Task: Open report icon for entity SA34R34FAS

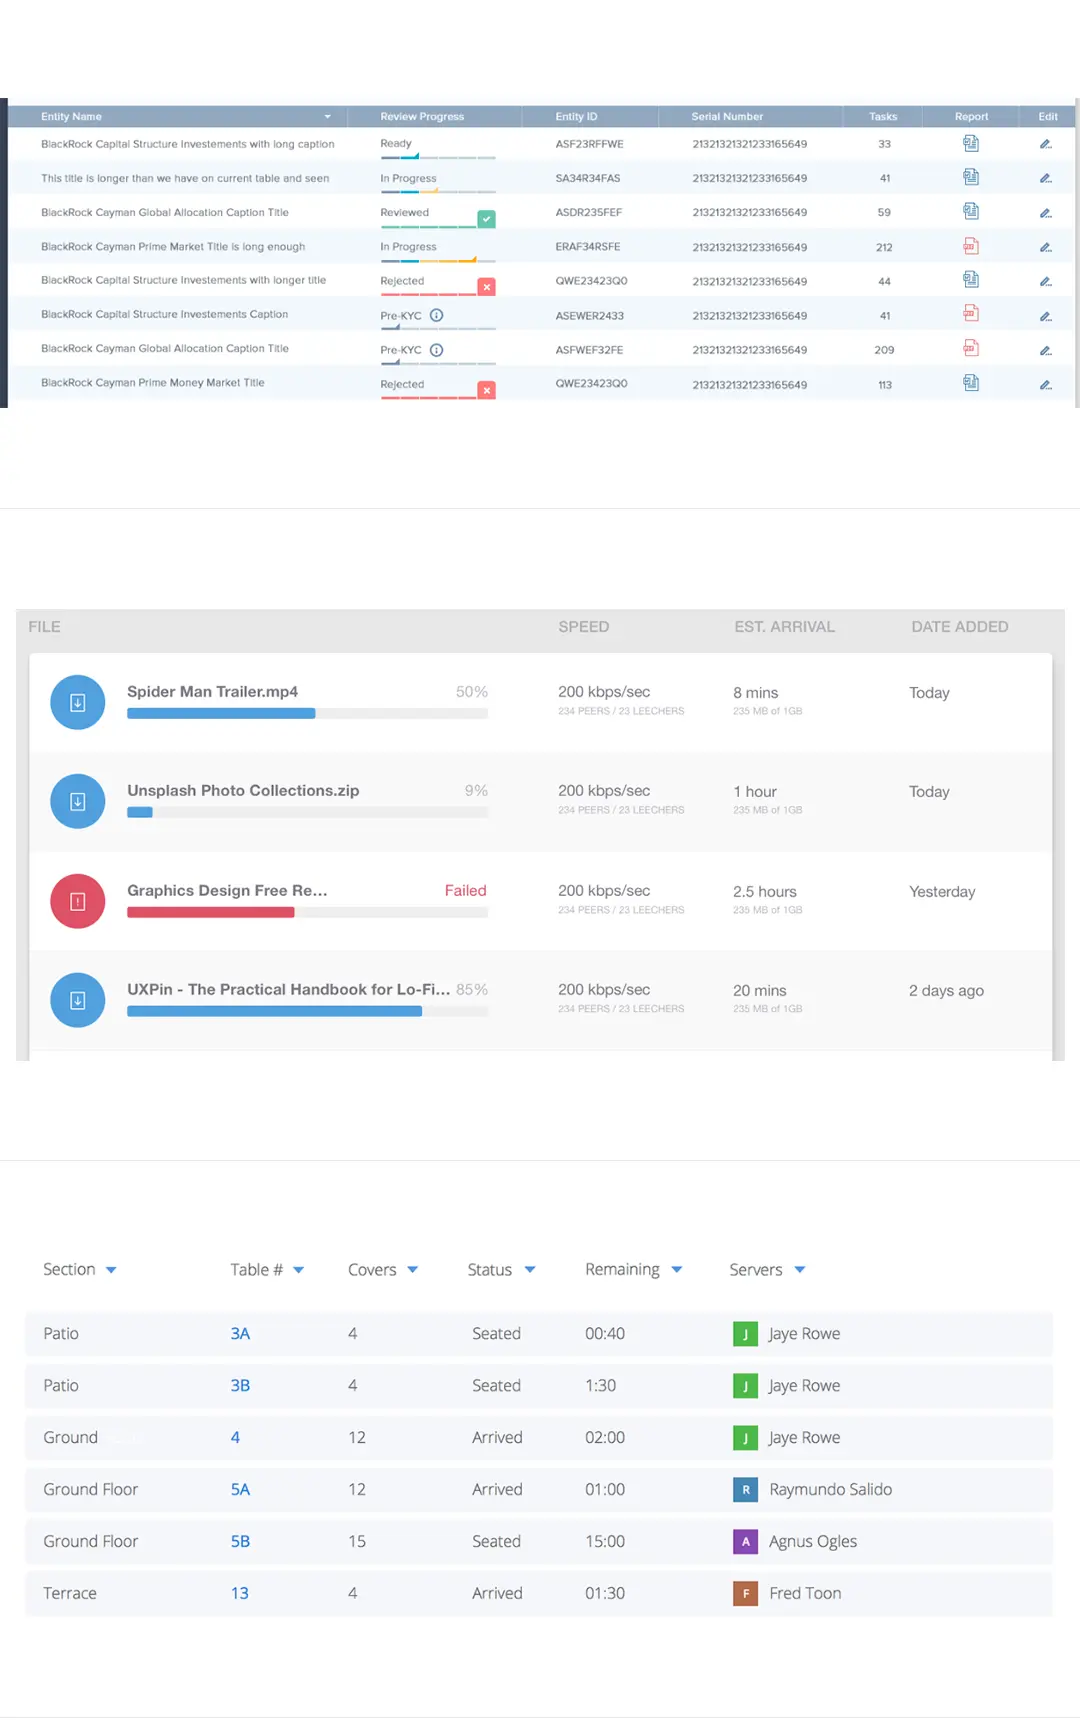Action: pyautogui.click(x=971, y=178)
